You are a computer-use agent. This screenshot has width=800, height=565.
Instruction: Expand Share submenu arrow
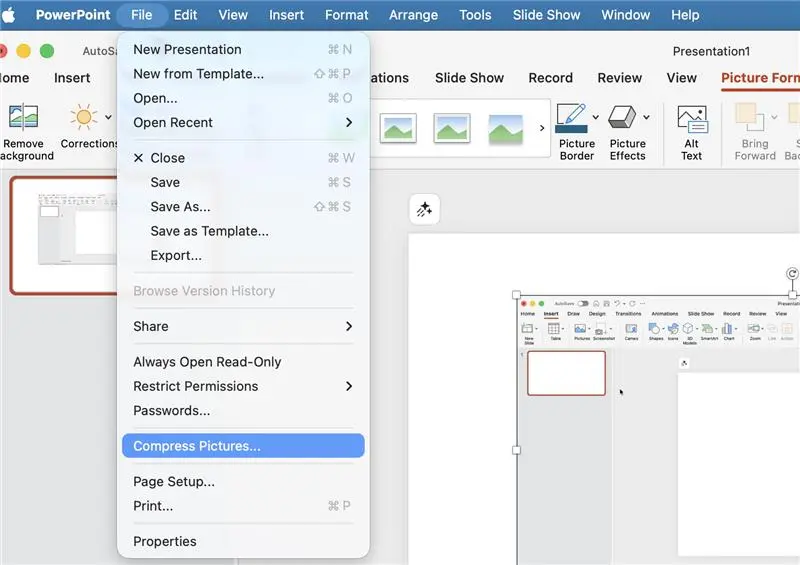pyautogui.click(x=349, y=326)
